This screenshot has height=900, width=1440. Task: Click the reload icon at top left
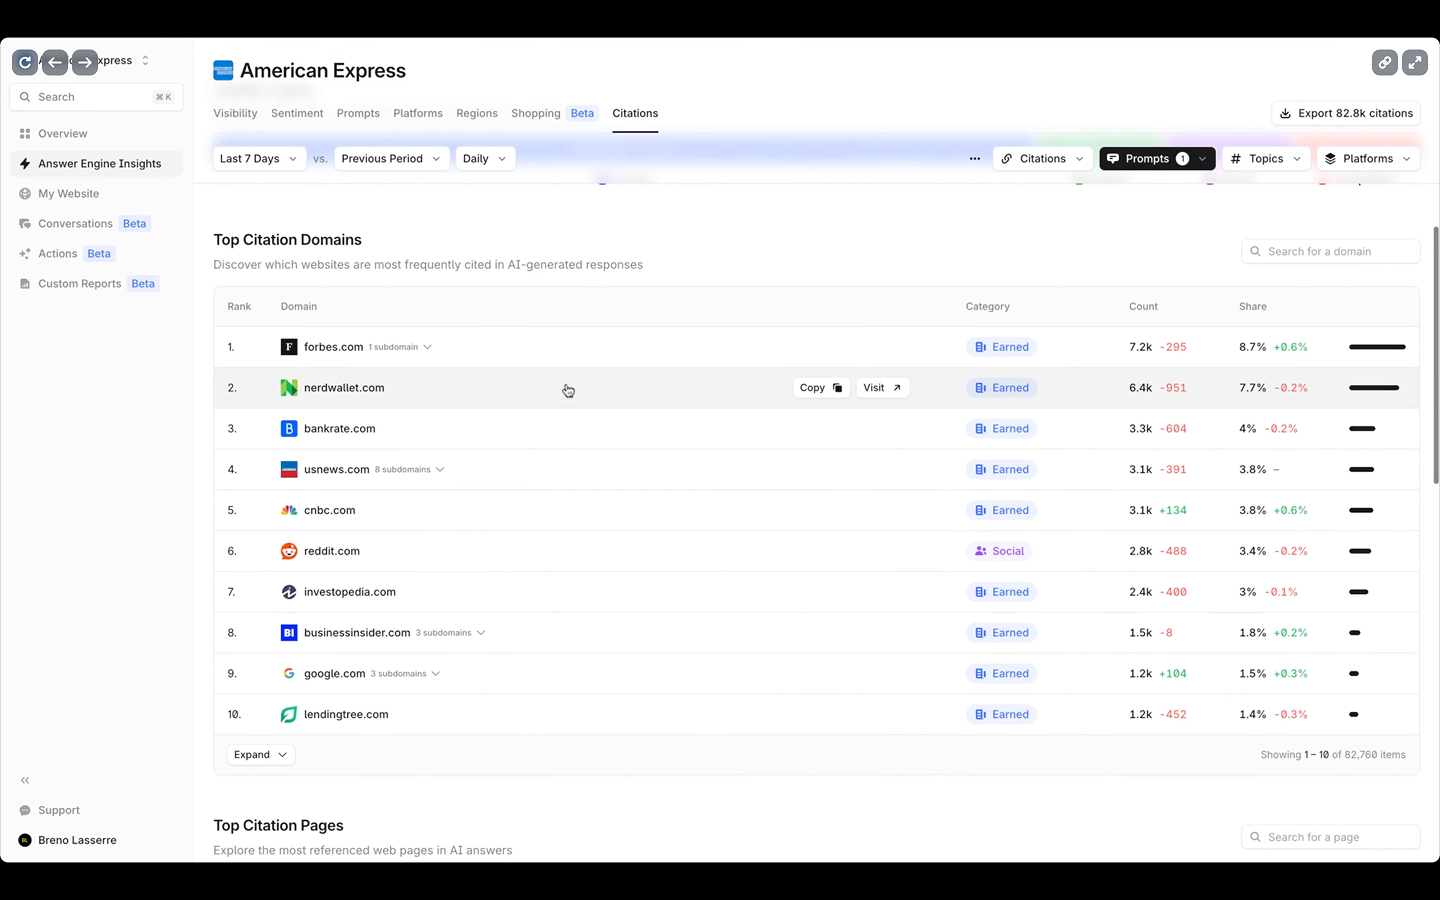point(25,62)
